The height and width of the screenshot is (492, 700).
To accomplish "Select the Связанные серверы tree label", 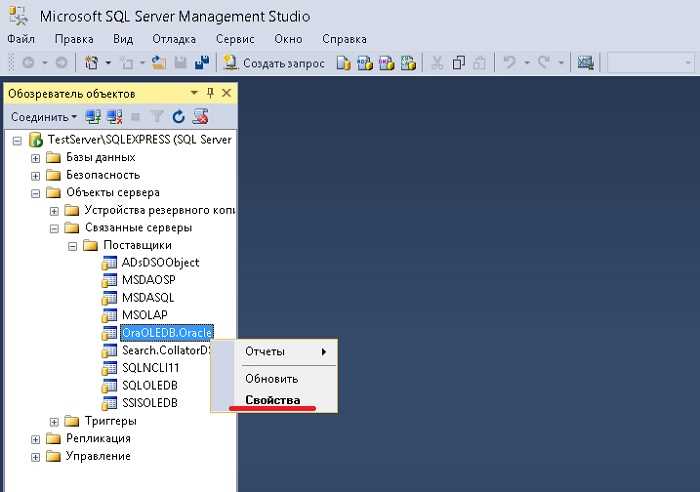I will coord(138,228).
